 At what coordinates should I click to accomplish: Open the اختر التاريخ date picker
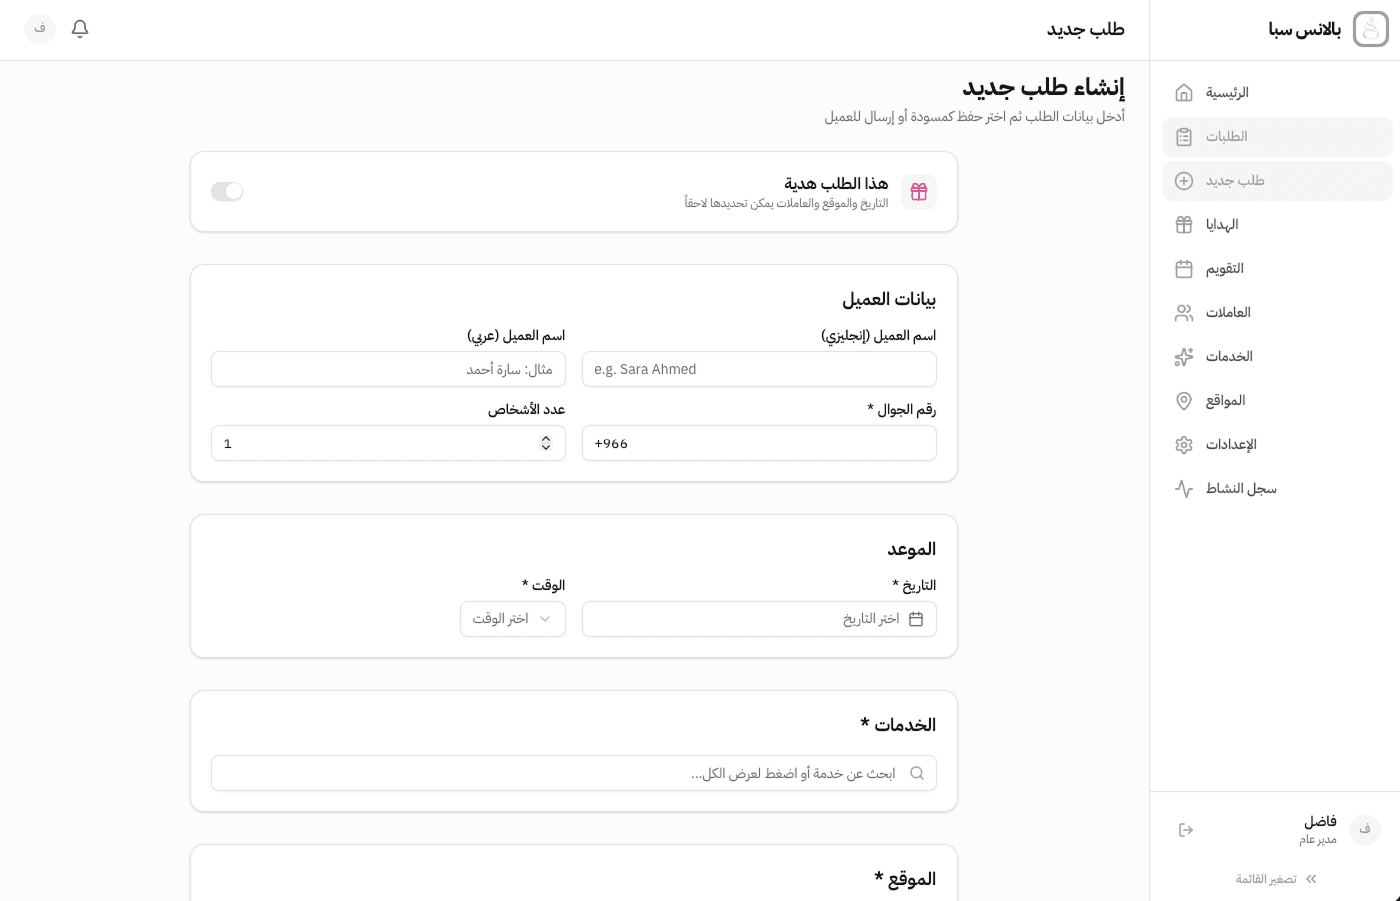[x=759, y=619]
